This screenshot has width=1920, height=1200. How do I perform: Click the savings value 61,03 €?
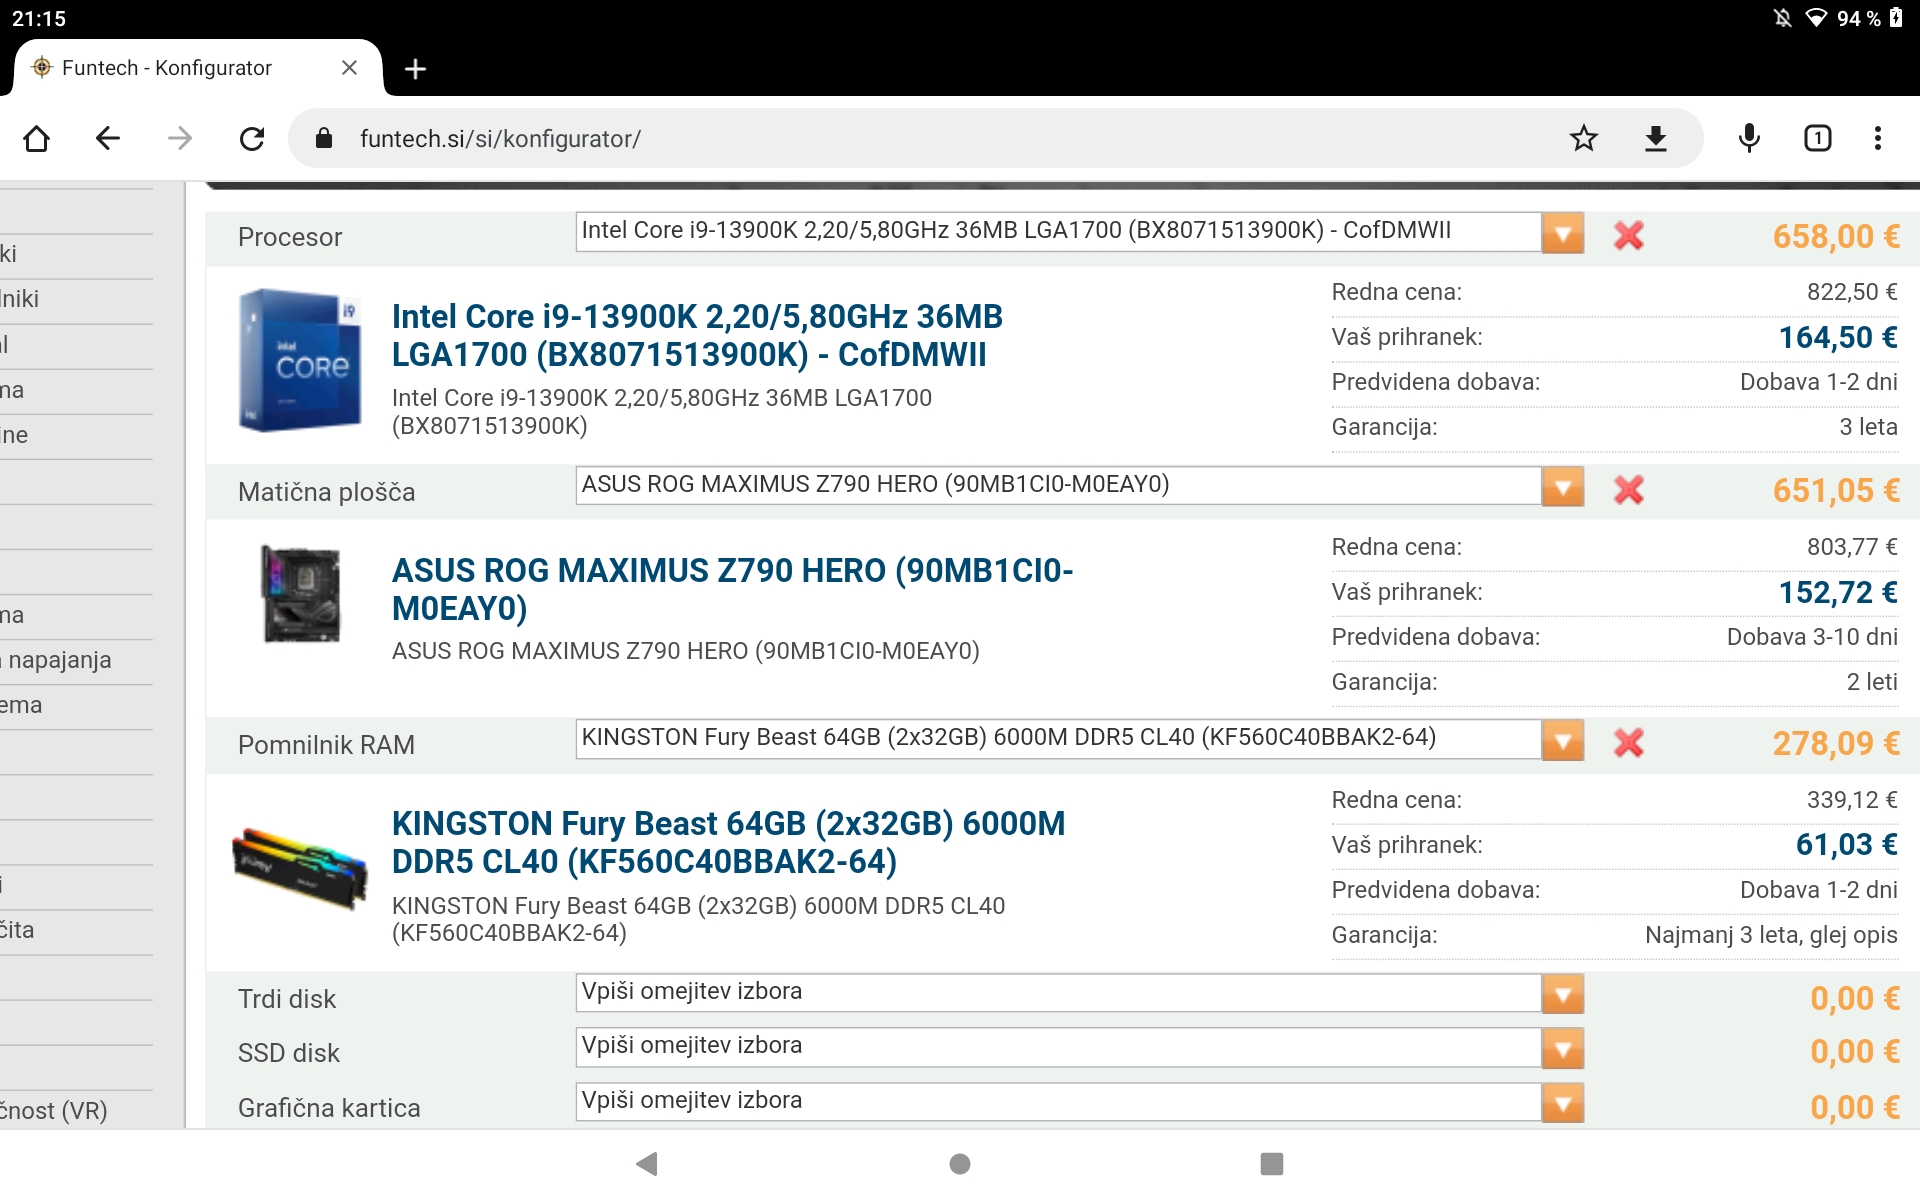pos(1846,845)
